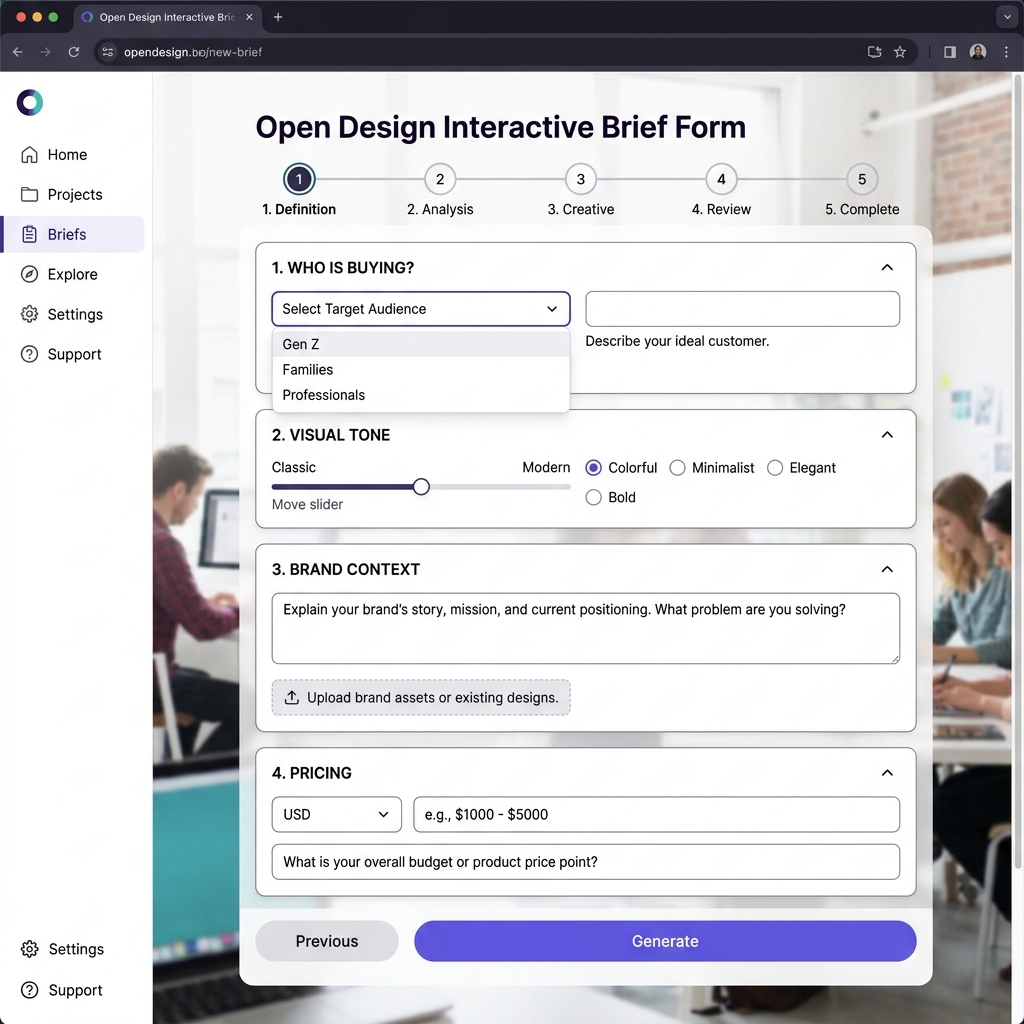Go to step 5 Complete circle
Image resolution: width=1024 pixels, height=1024 pixels.
pos(862,179)
